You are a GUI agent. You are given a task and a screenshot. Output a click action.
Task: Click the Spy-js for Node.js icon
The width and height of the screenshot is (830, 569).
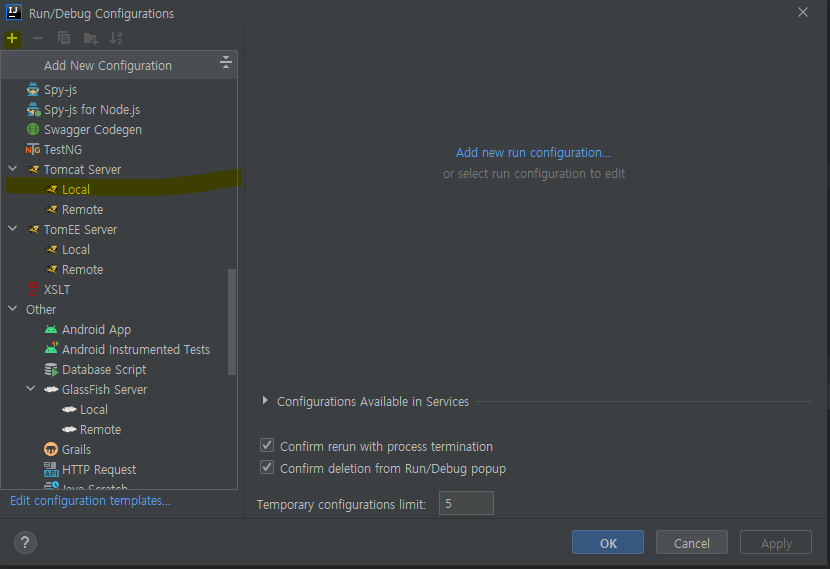(33, 110)
